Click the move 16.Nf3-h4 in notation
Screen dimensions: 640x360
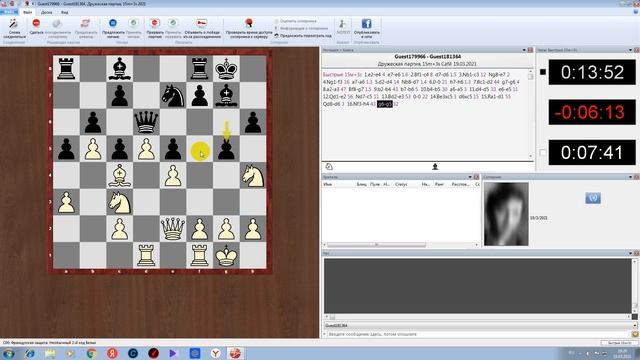pyautogui.click(x=357, y=104)
